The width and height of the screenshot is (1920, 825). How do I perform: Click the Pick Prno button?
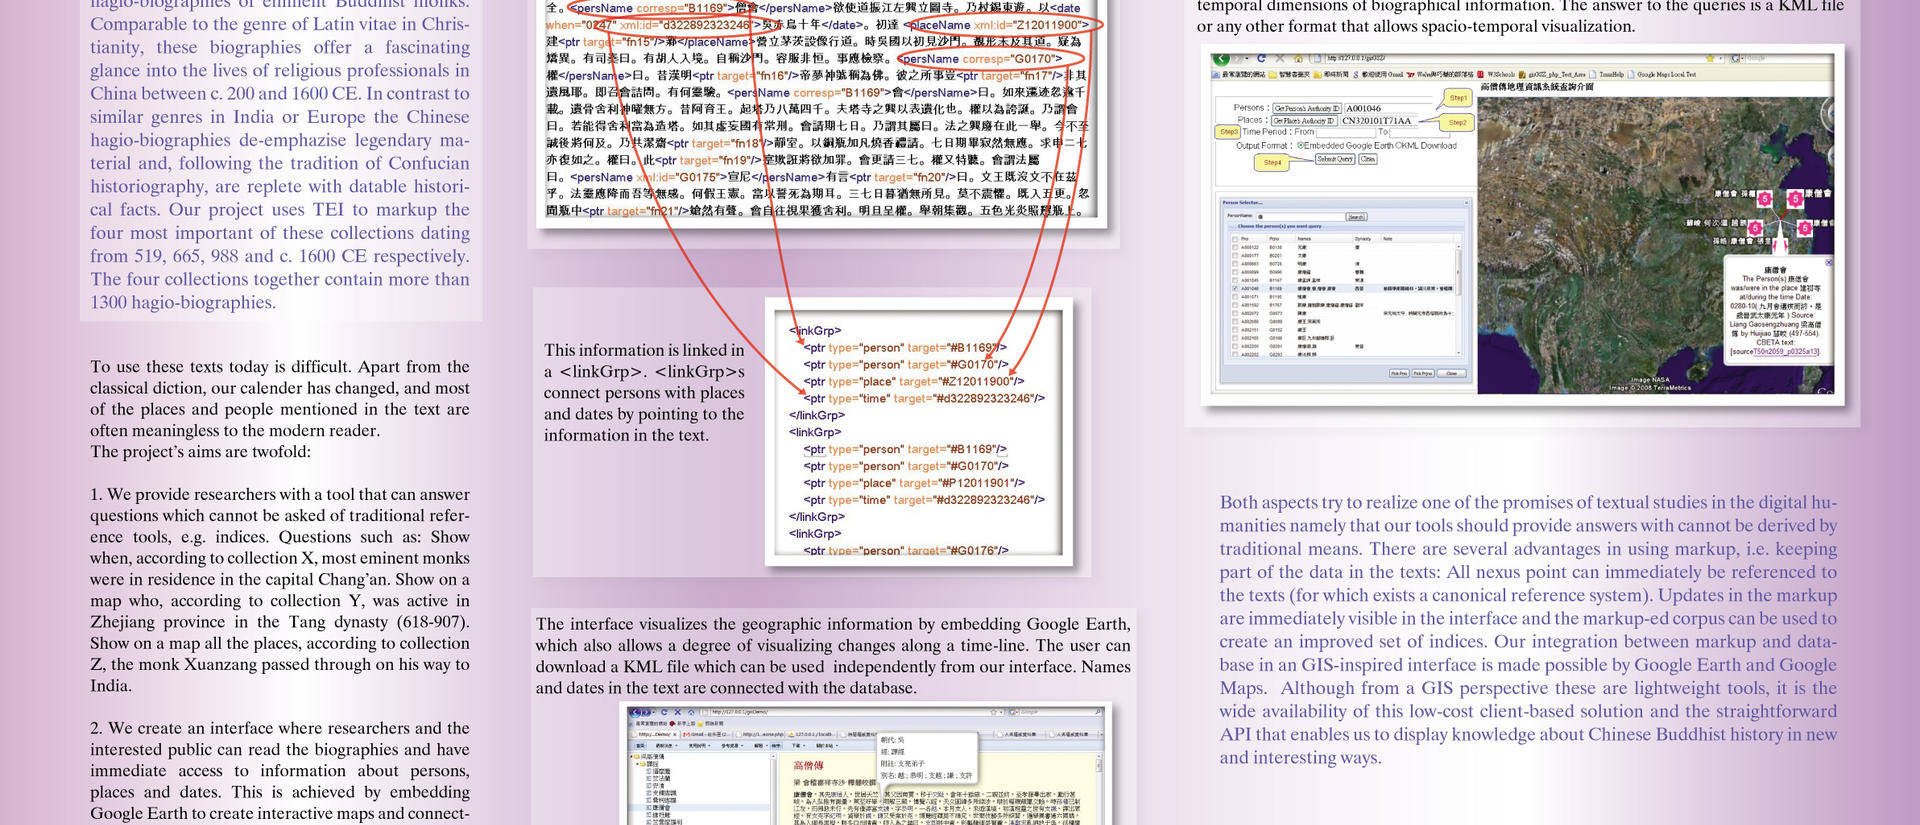click(x=1423, y=373)
